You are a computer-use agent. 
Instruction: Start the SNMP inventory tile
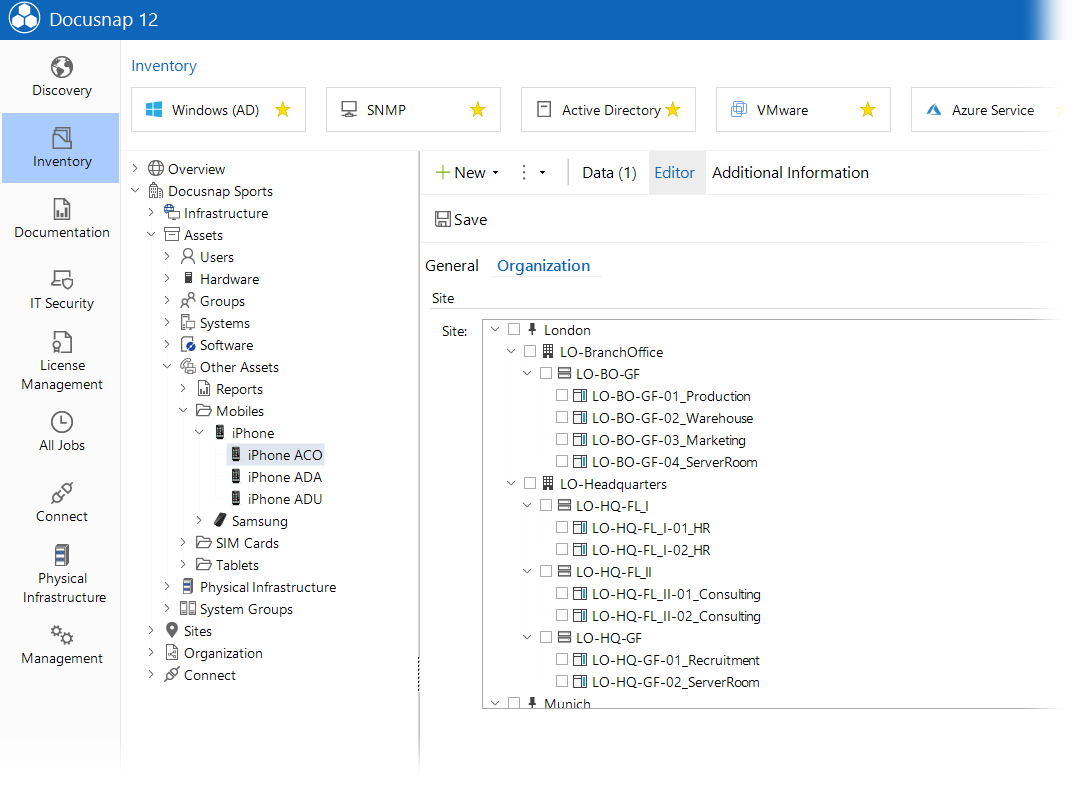414,110
